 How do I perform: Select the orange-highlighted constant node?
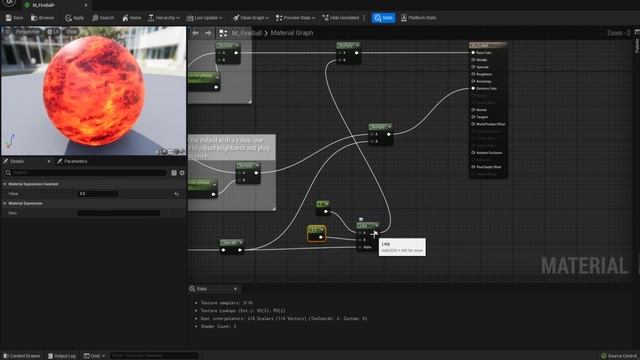pos(316,233)
